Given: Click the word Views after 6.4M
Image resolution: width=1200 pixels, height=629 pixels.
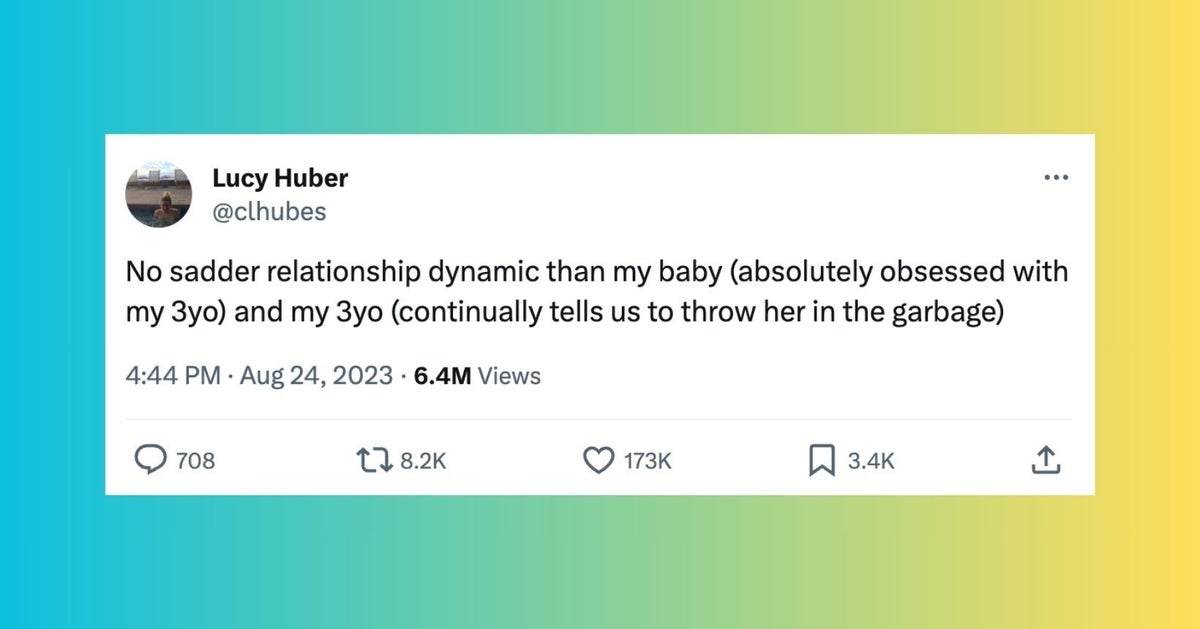Looking at the screenshot, I should coord(510,377).
